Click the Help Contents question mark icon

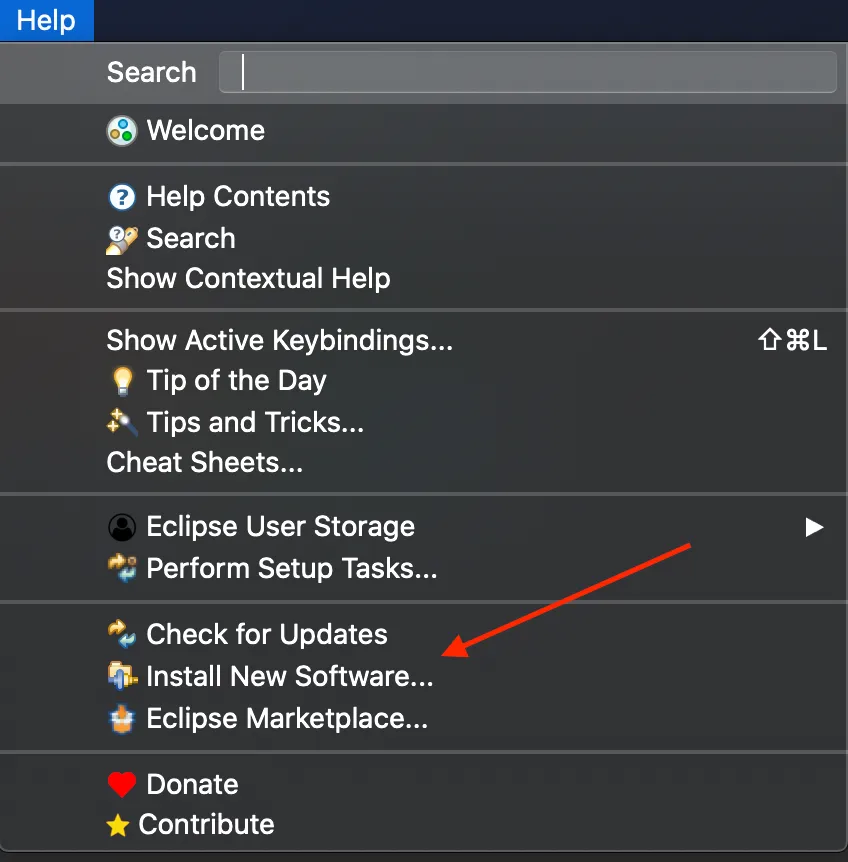point(121,197)
